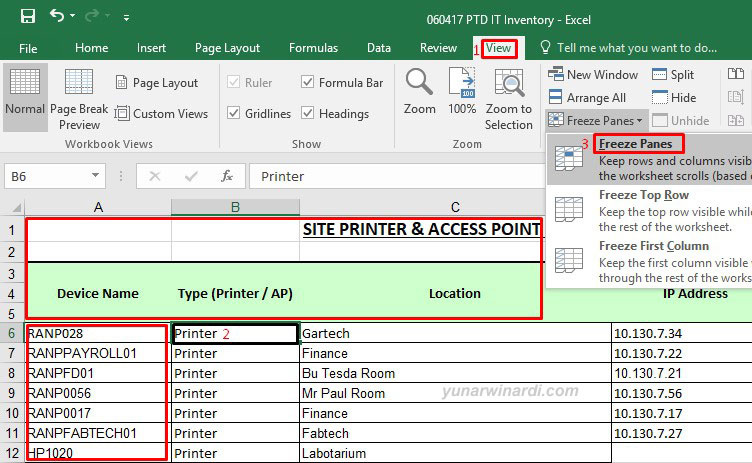Switch to the Home tab

click(92, 48)
